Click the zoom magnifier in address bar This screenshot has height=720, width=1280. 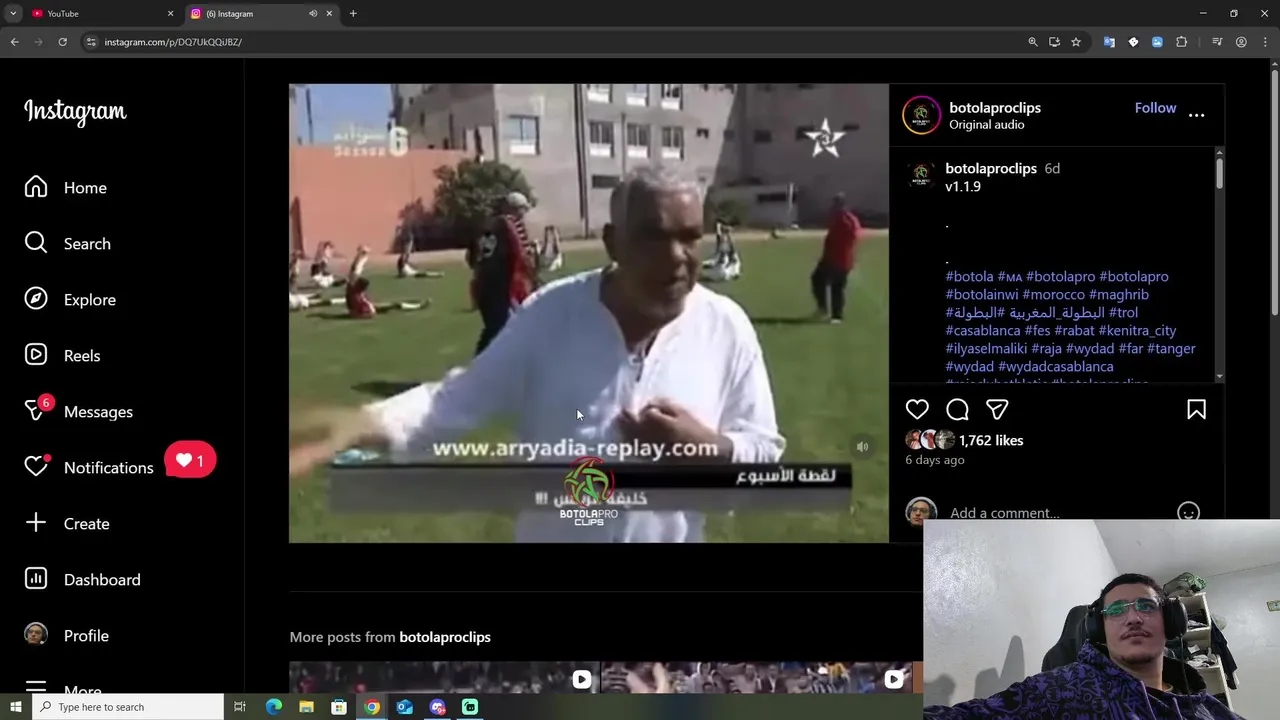pos(1033,42)
